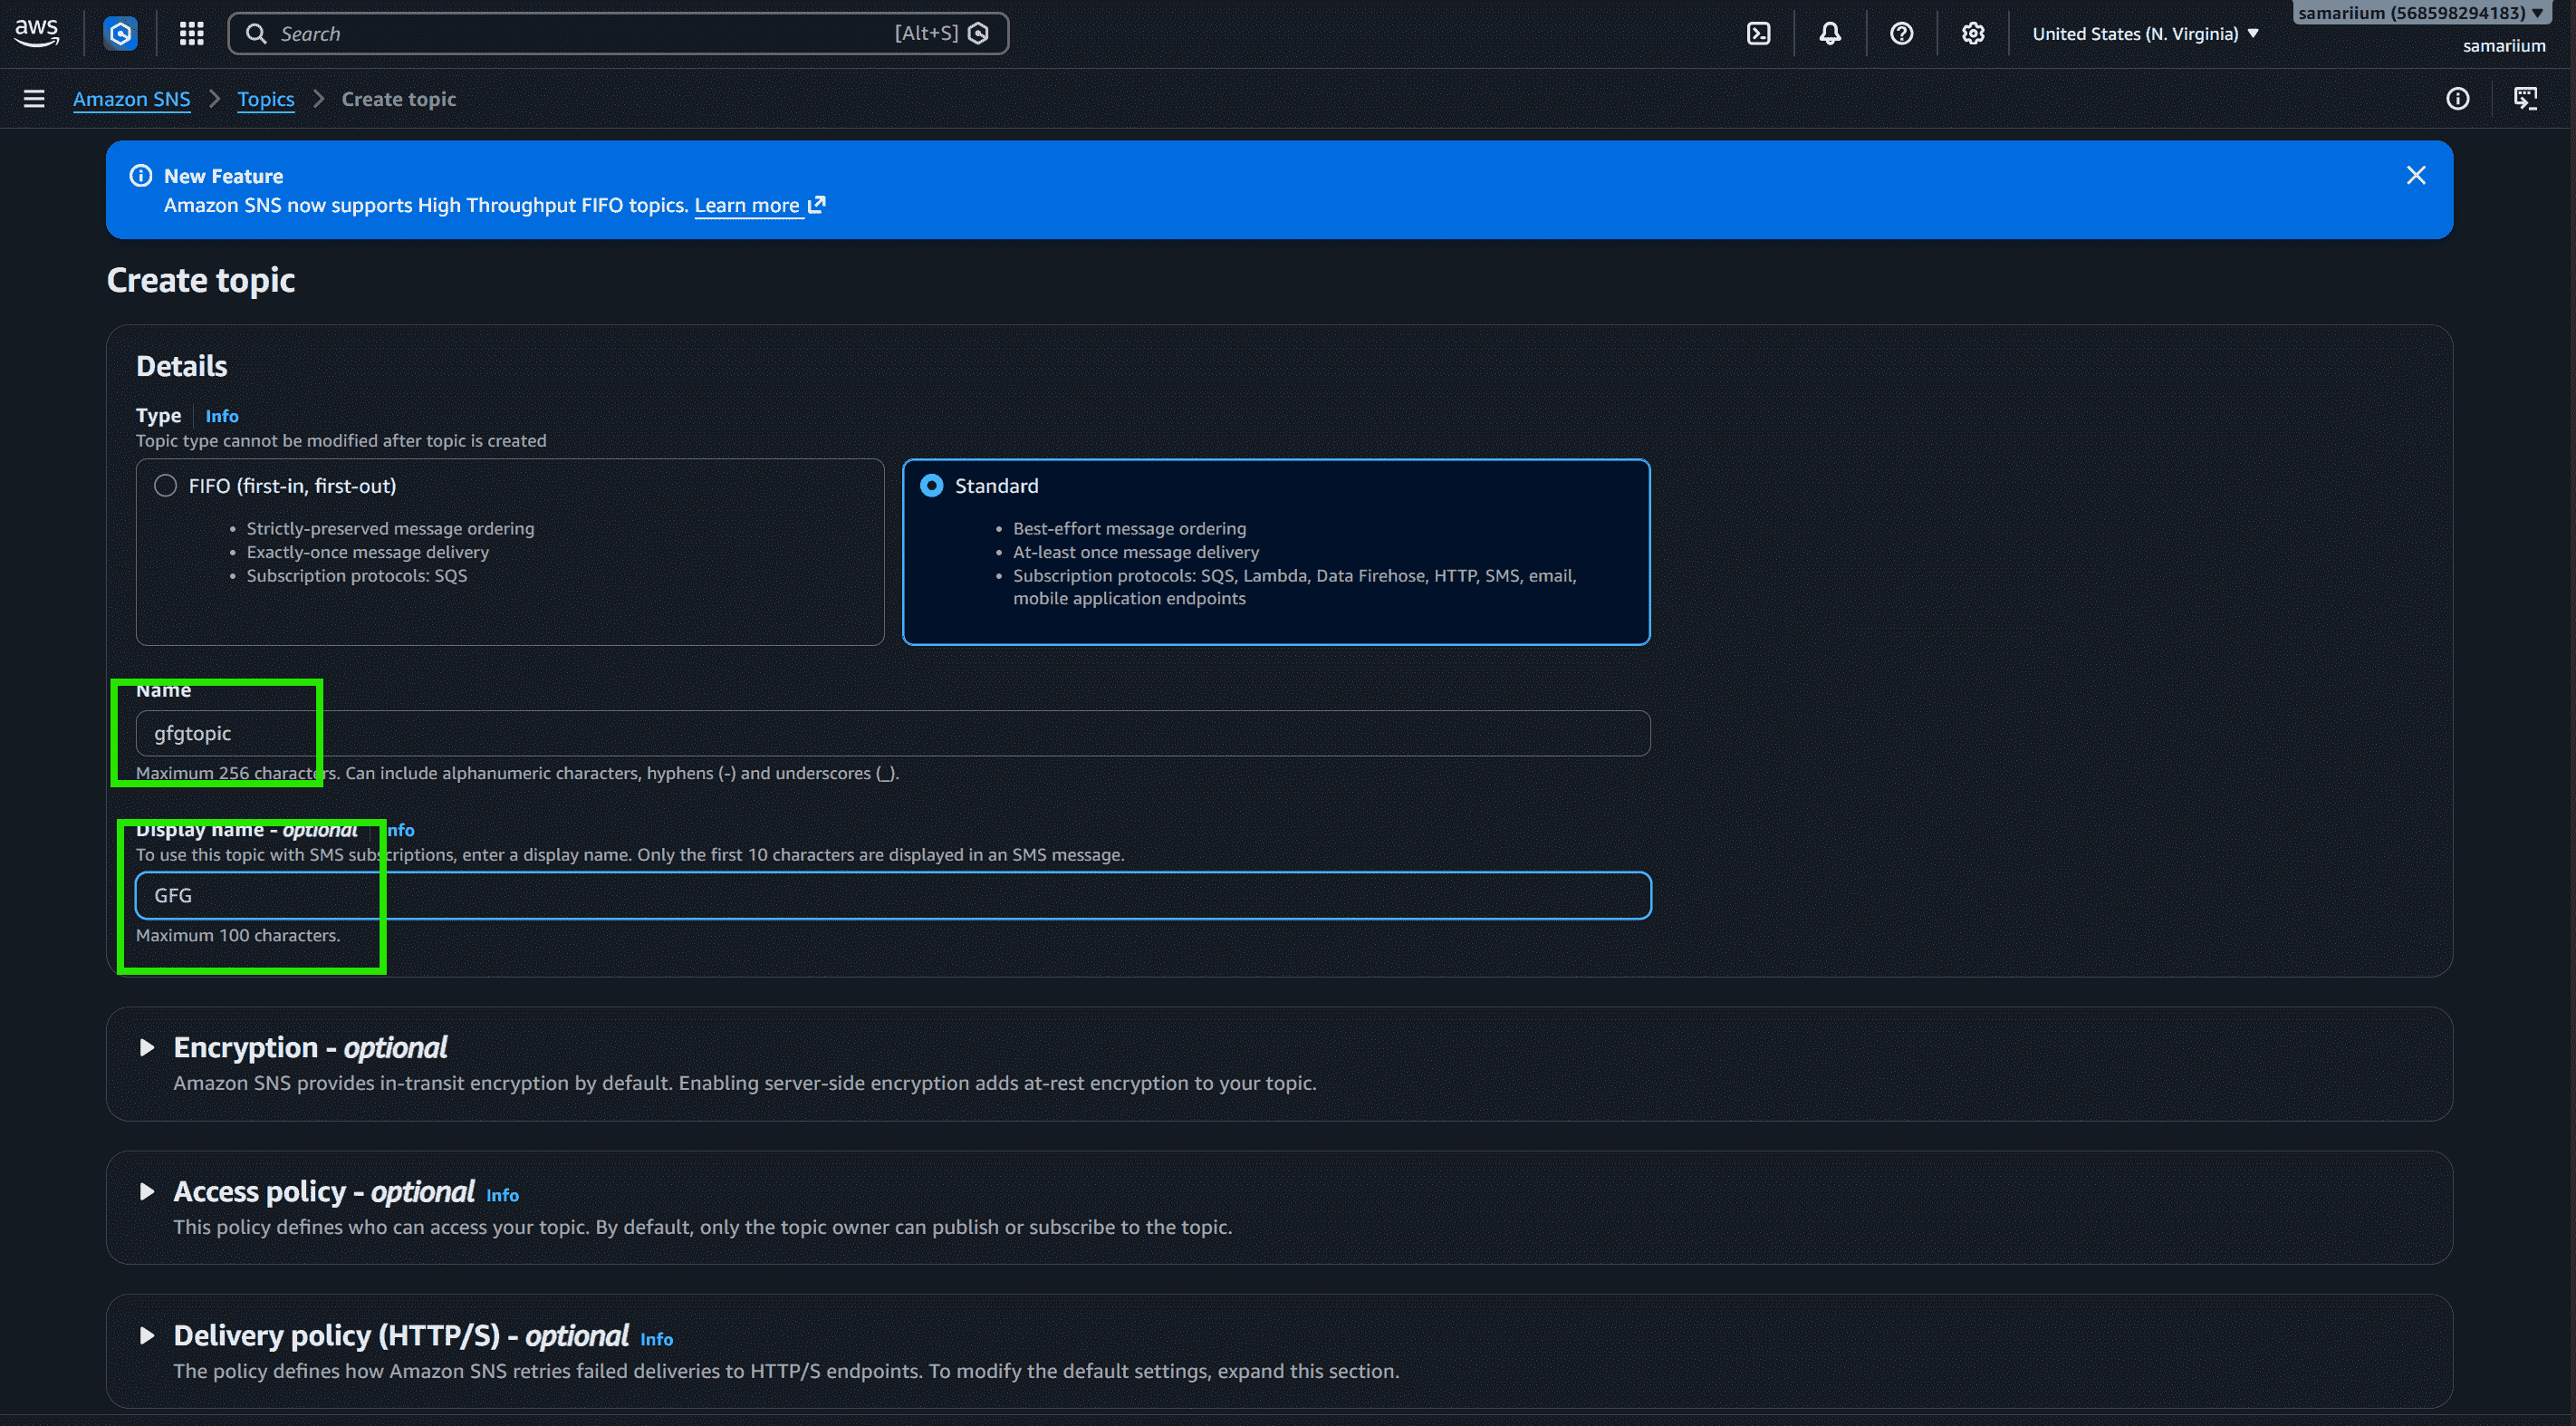Select the FIFO (first-in, first-out) radio button
The width and height of the screenshot is (2576, 1426).
pos(165,486)
